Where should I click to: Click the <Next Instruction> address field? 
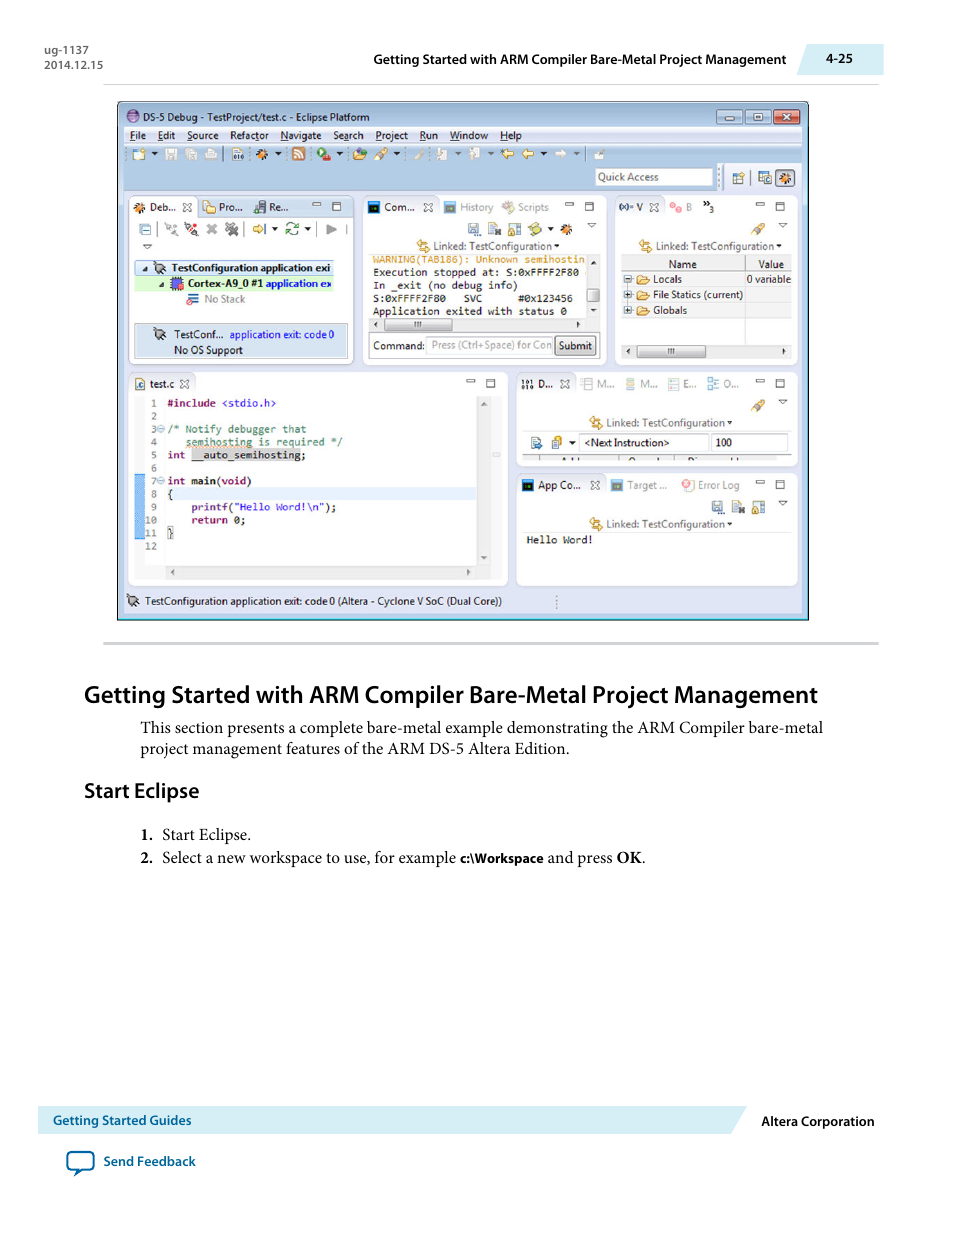click(645, 443)
